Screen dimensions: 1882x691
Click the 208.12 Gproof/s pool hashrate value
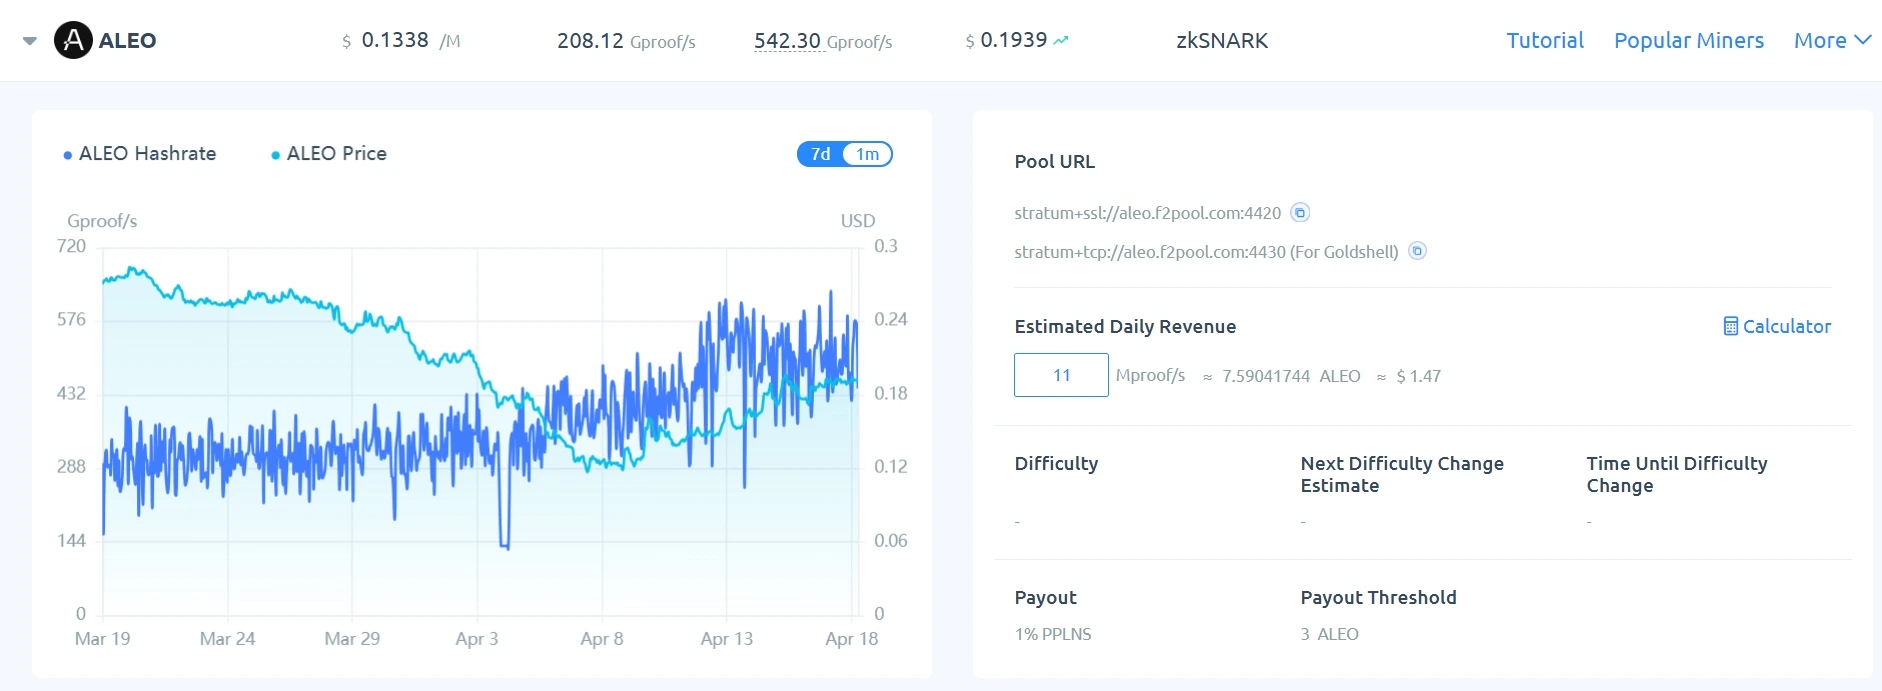pyautogui.click(x=626, y=41)
